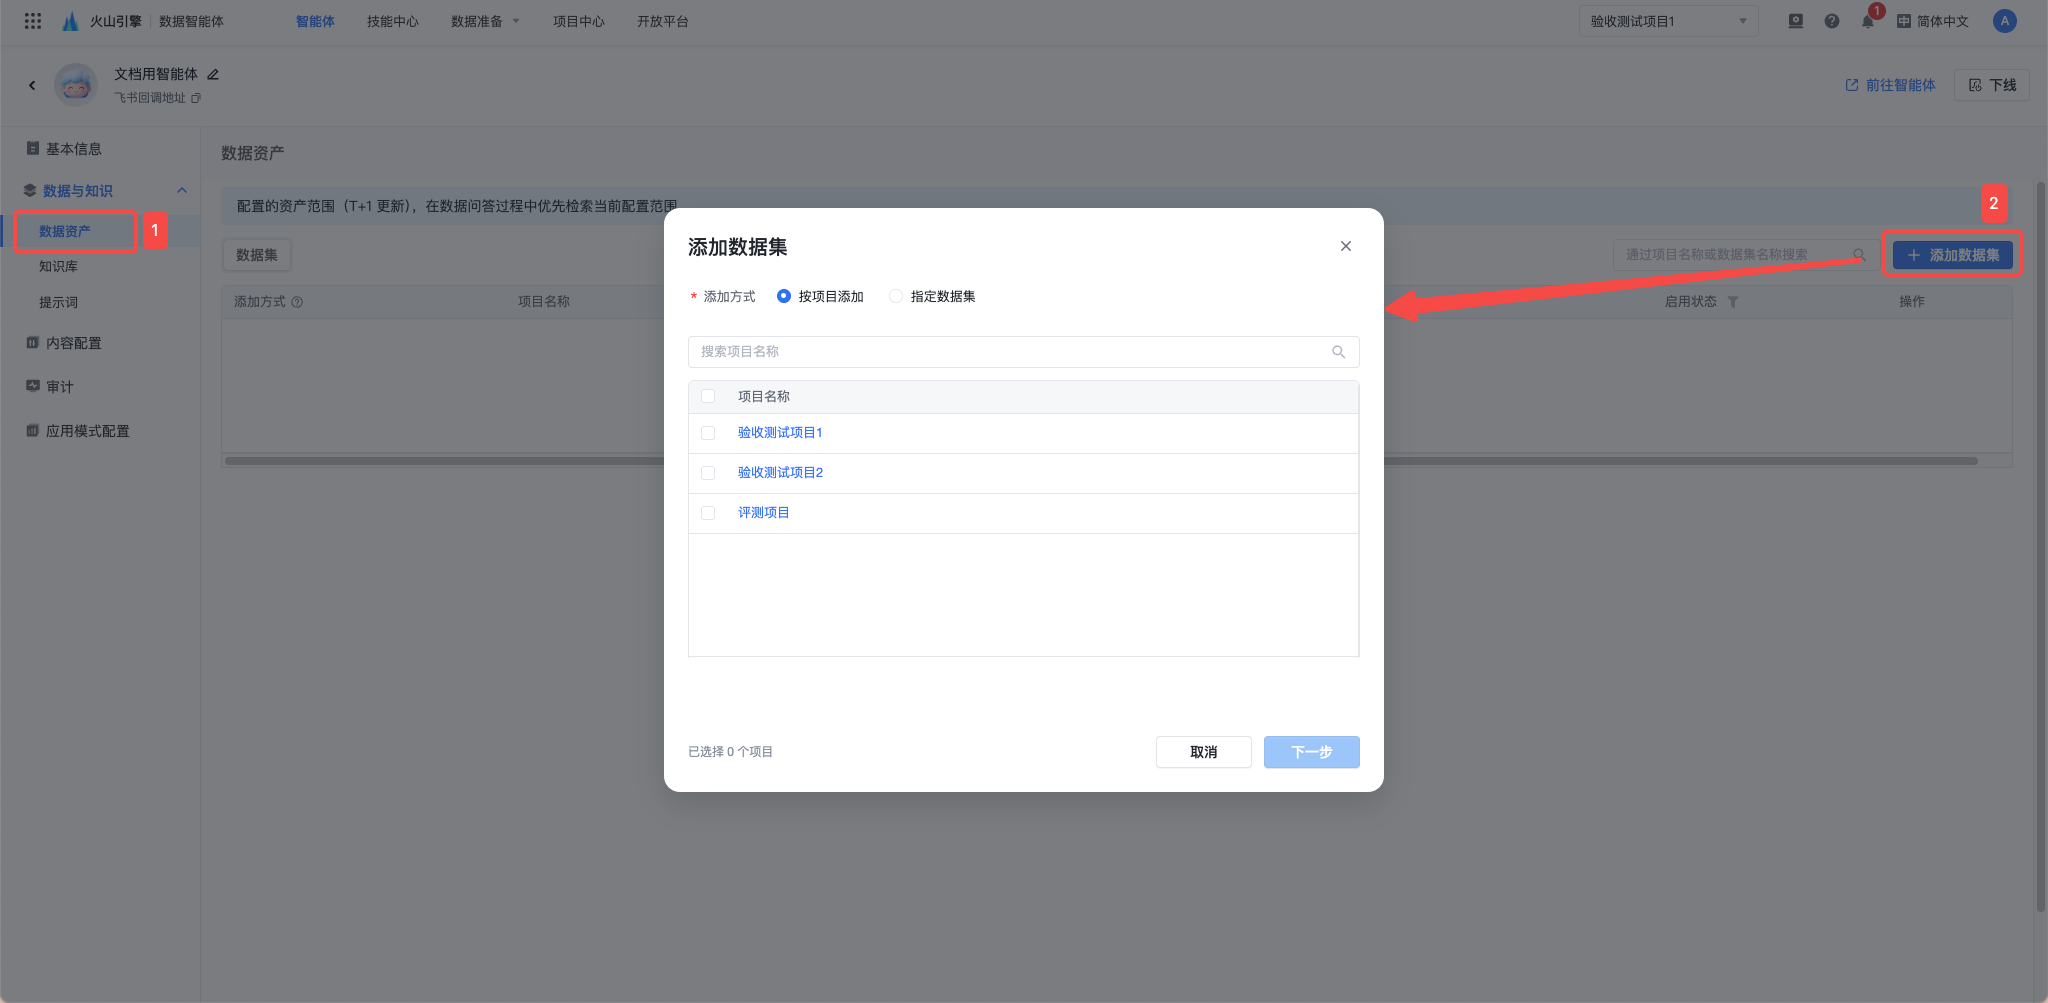Viewport: 2048px width, 1003px height.
Task: Open 知识库 in the sidebar
Action: (x=58, y=266)
